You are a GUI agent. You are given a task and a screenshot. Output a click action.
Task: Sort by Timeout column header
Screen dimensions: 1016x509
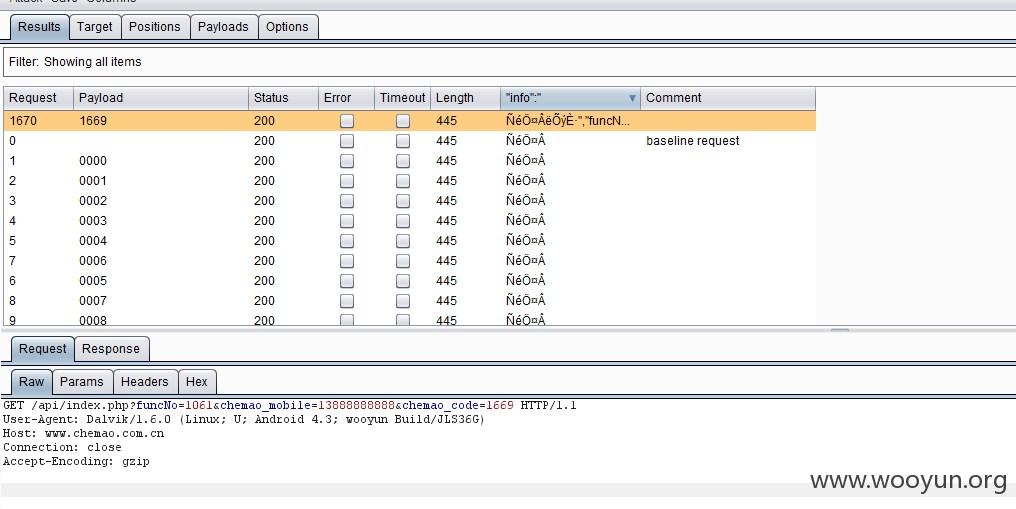click(402, 98)
